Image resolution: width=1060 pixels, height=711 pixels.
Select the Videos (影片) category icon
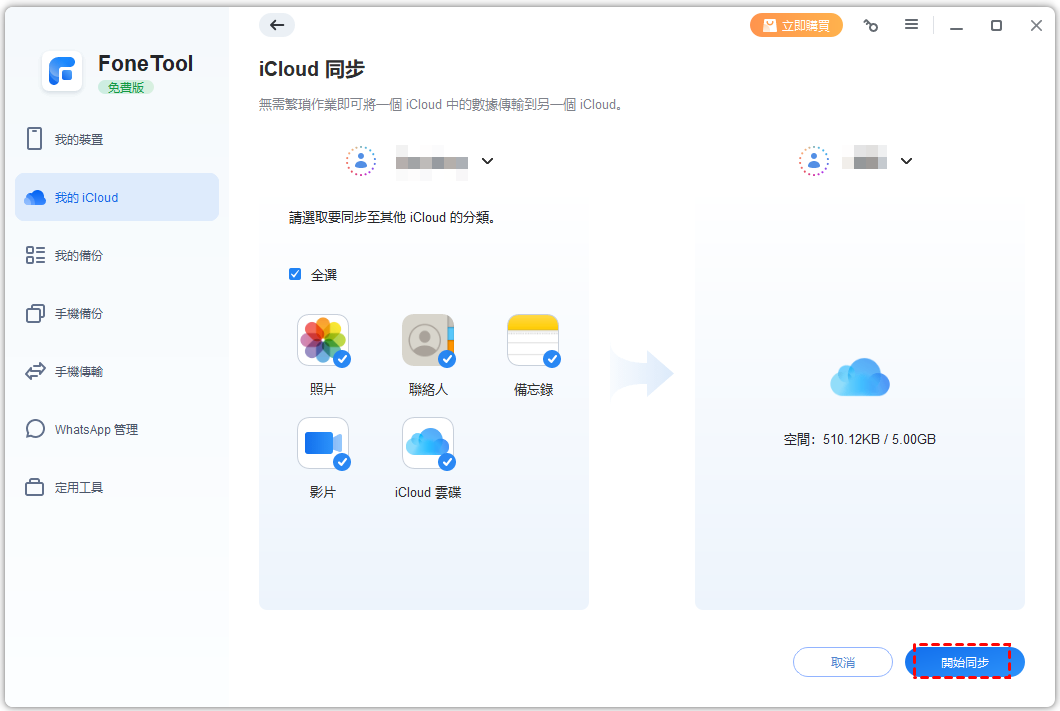(322, 443)
